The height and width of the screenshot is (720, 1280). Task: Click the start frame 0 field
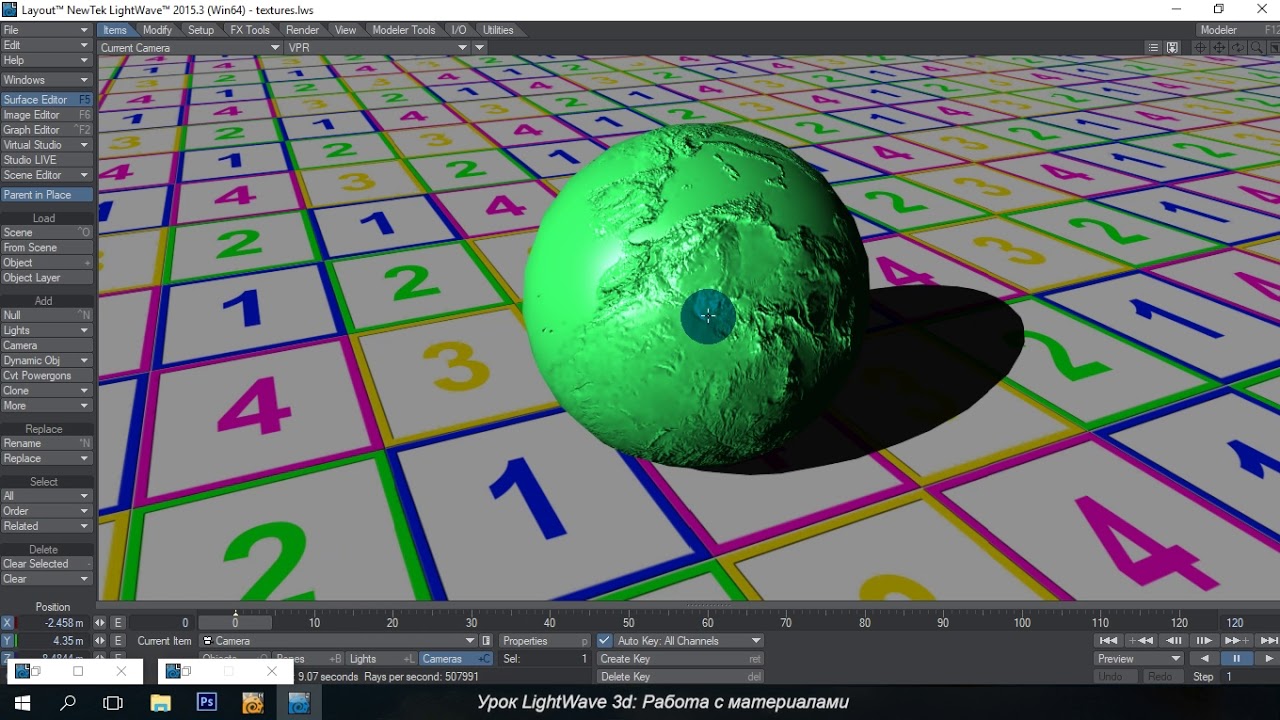[162, 623]
